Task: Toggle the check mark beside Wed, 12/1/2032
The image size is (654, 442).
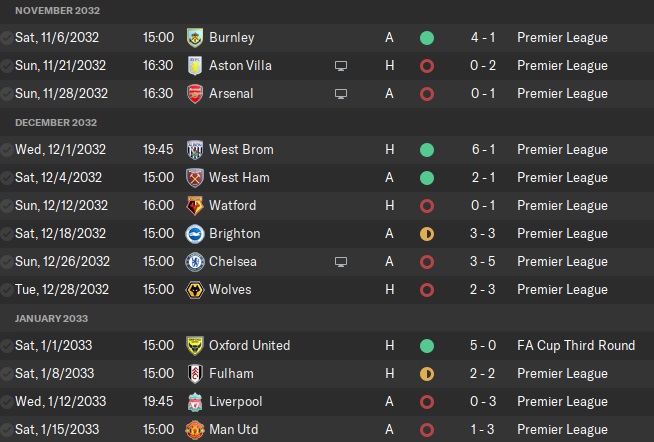Action: click(7, 150)
